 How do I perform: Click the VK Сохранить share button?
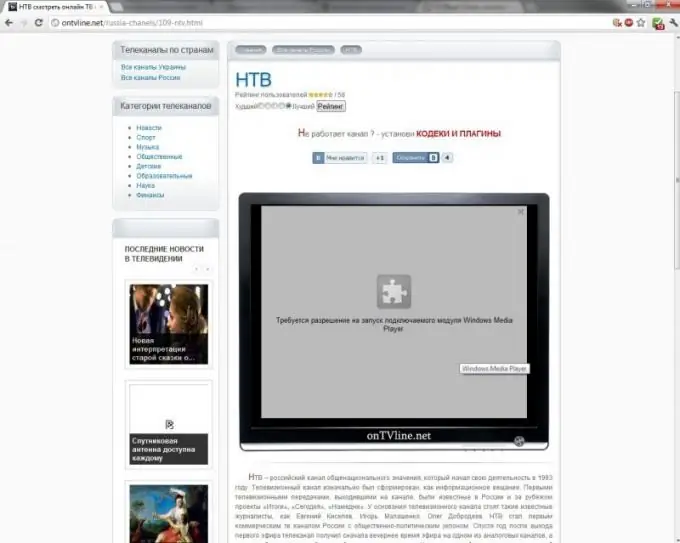[415, 157]
